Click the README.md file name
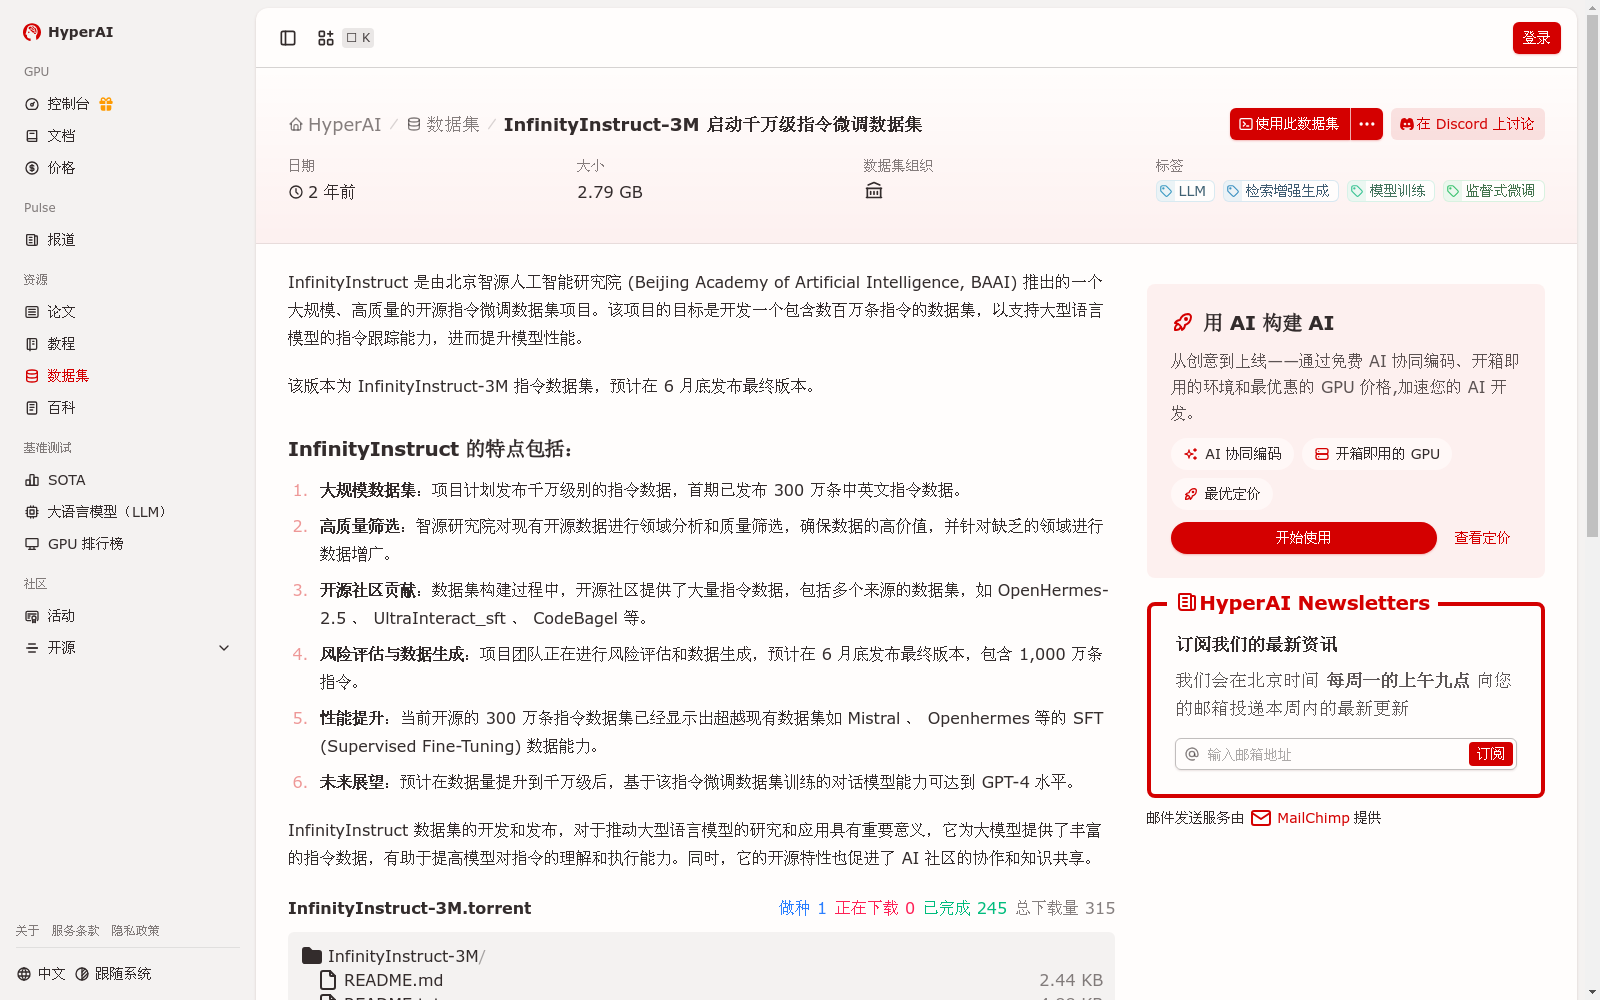 (x=393, y=980)
